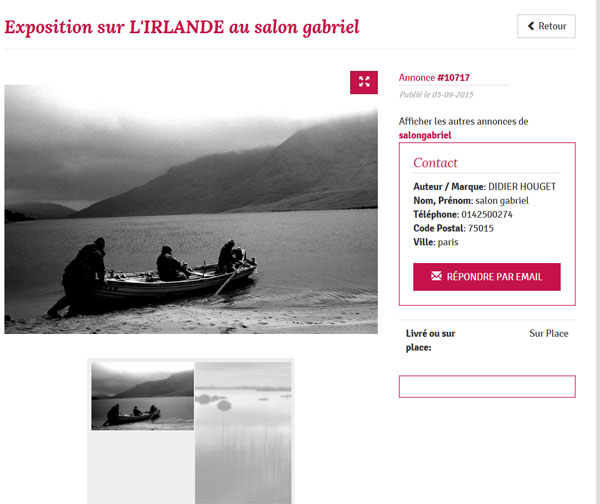This screenshot has height=504, width=600.
Task: Click the empty pink-bordered box
Action: [487, 387]
